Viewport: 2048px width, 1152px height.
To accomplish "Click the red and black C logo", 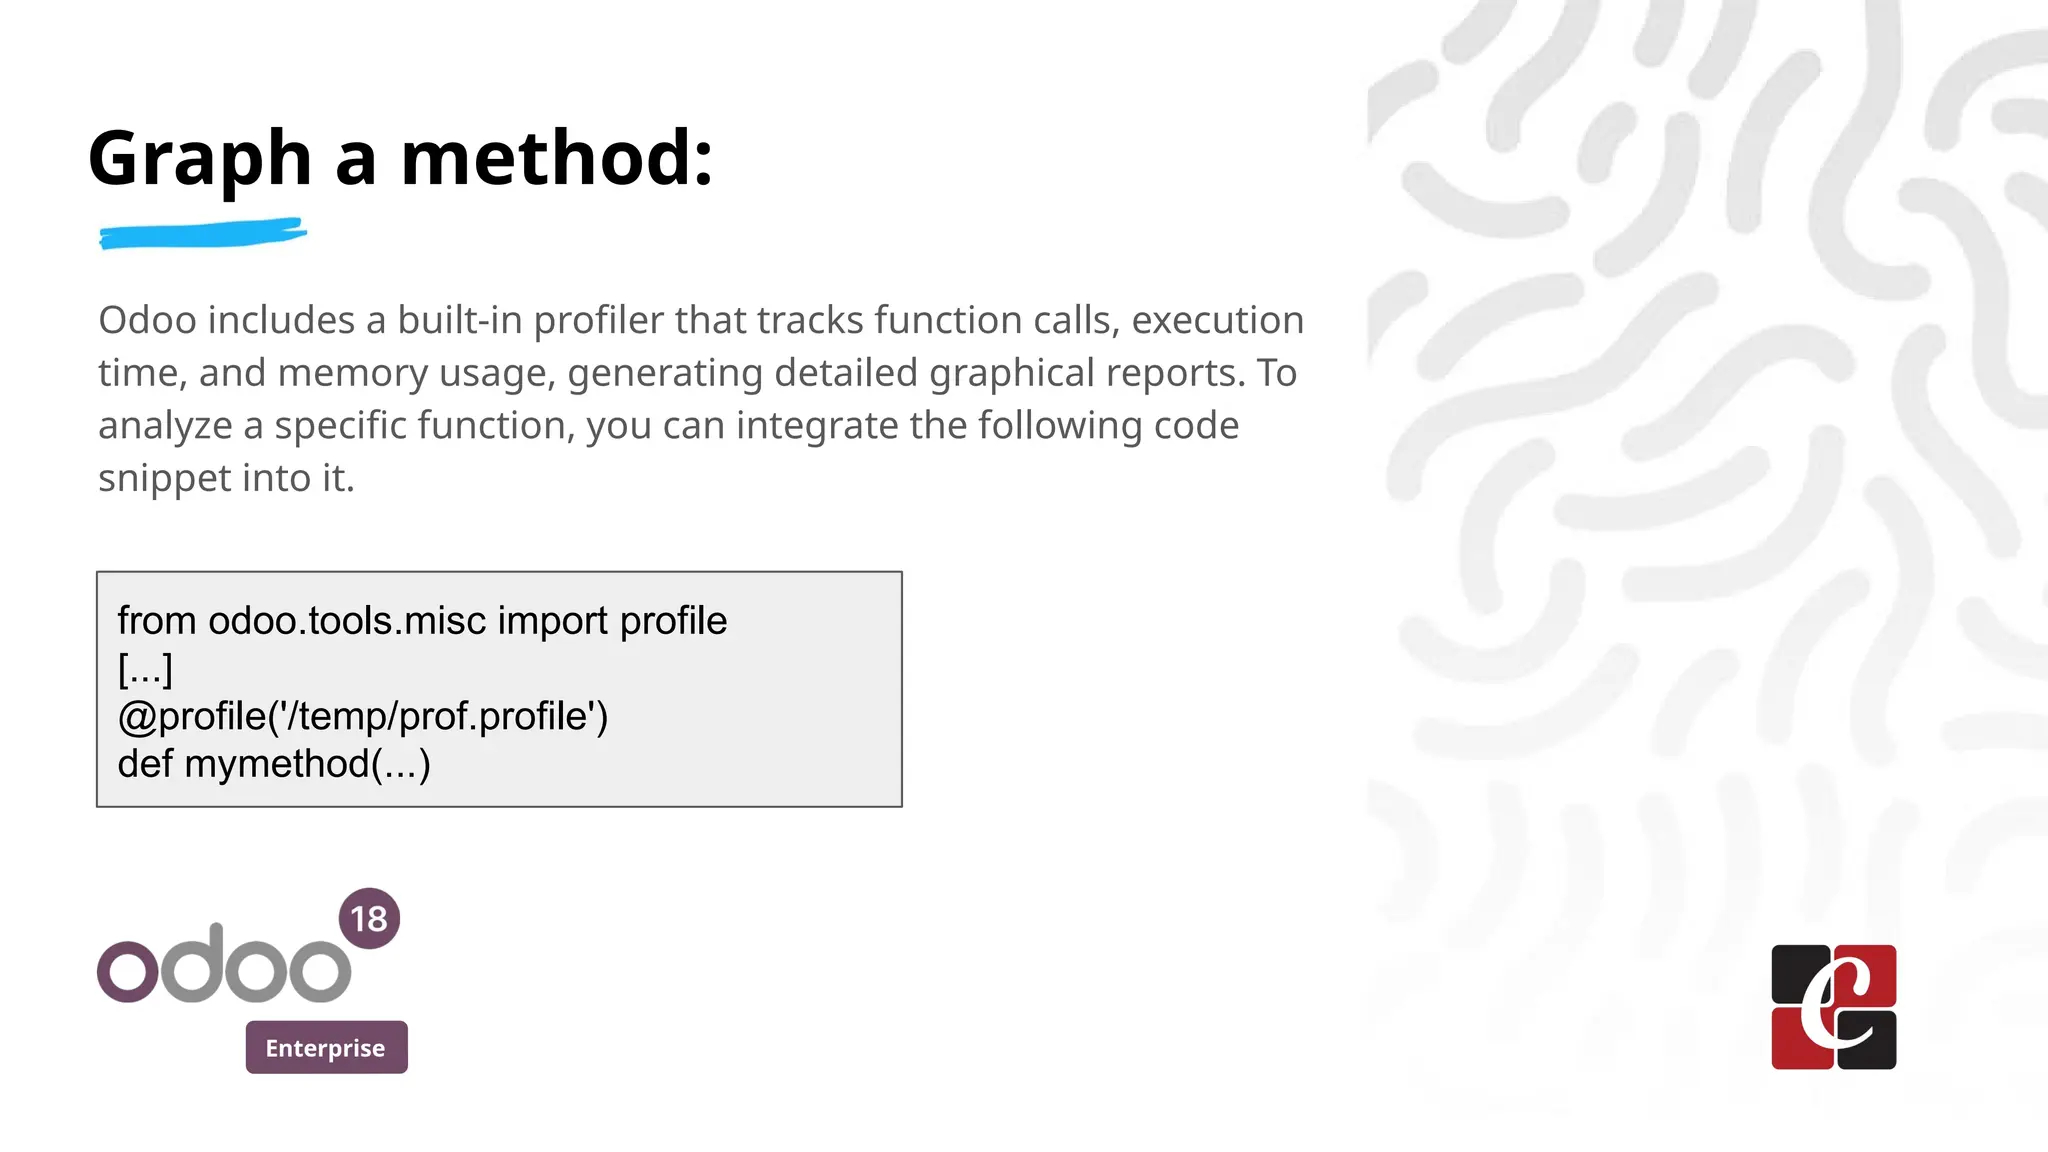I will (1833, 1007).
